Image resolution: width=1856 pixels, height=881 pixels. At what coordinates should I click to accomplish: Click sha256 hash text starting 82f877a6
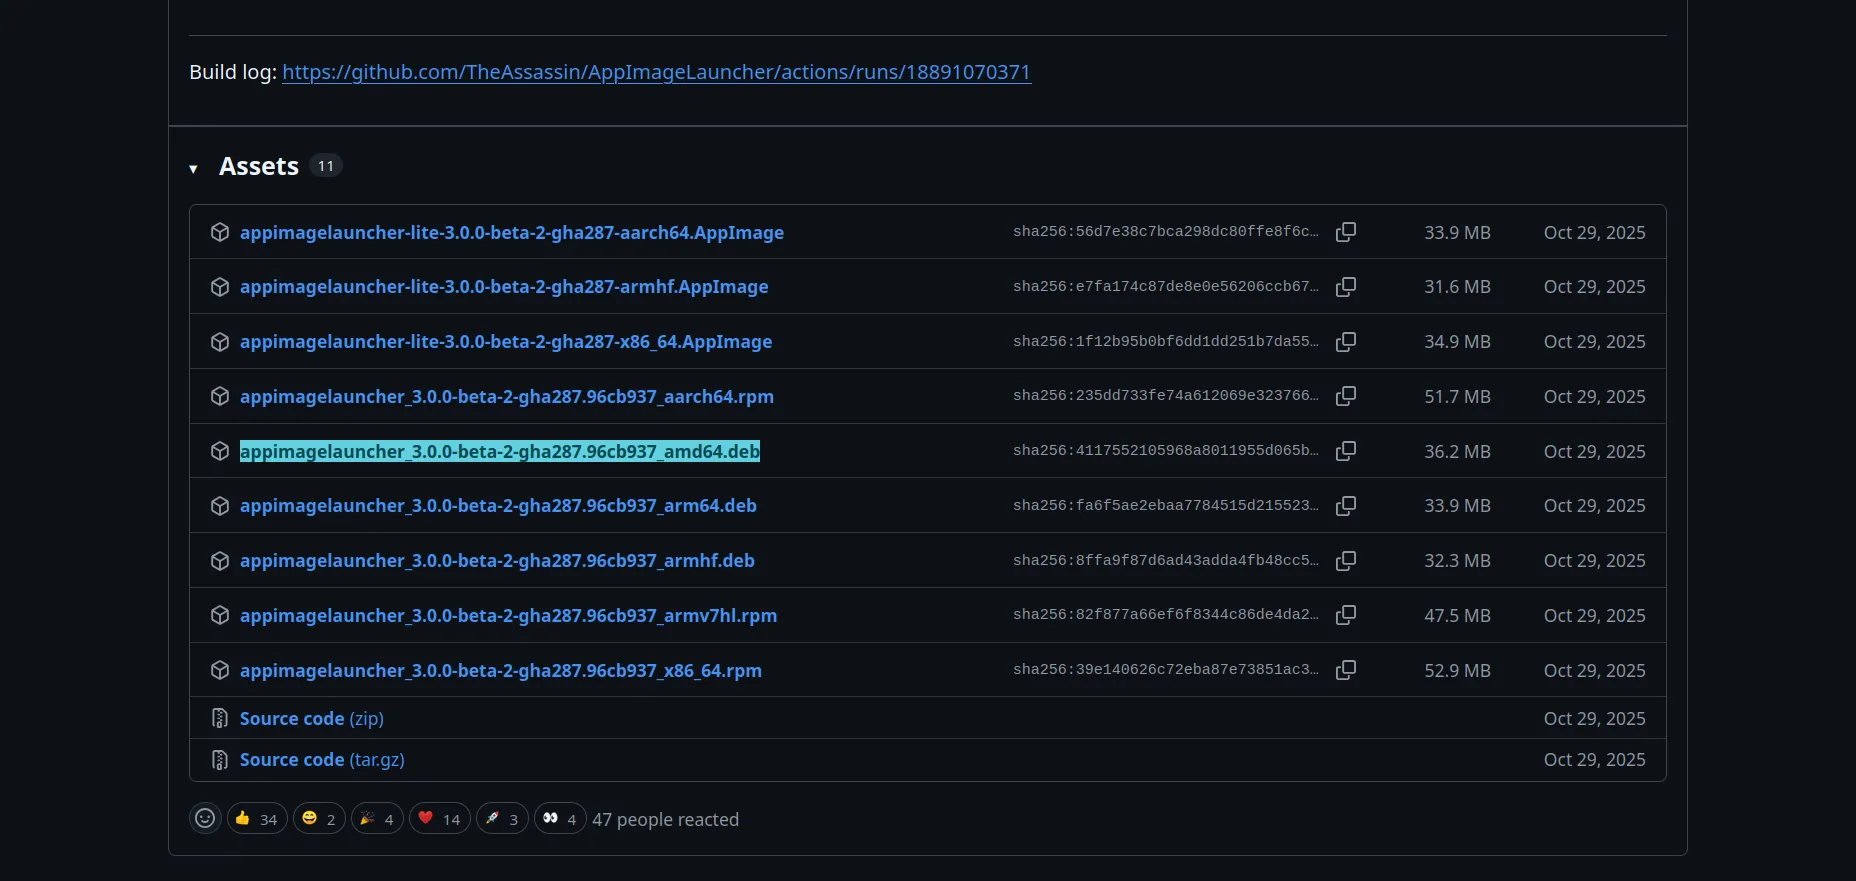coord(1165,615)
